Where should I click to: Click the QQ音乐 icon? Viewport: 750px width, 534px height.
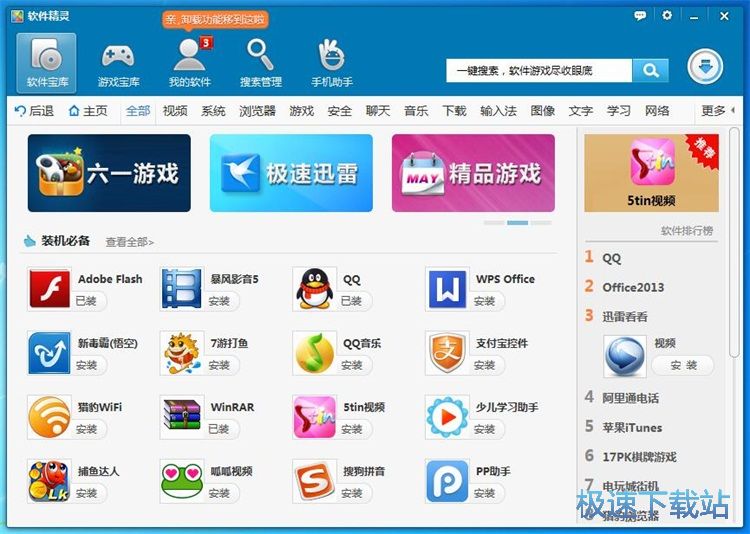(x=314, y=353)
